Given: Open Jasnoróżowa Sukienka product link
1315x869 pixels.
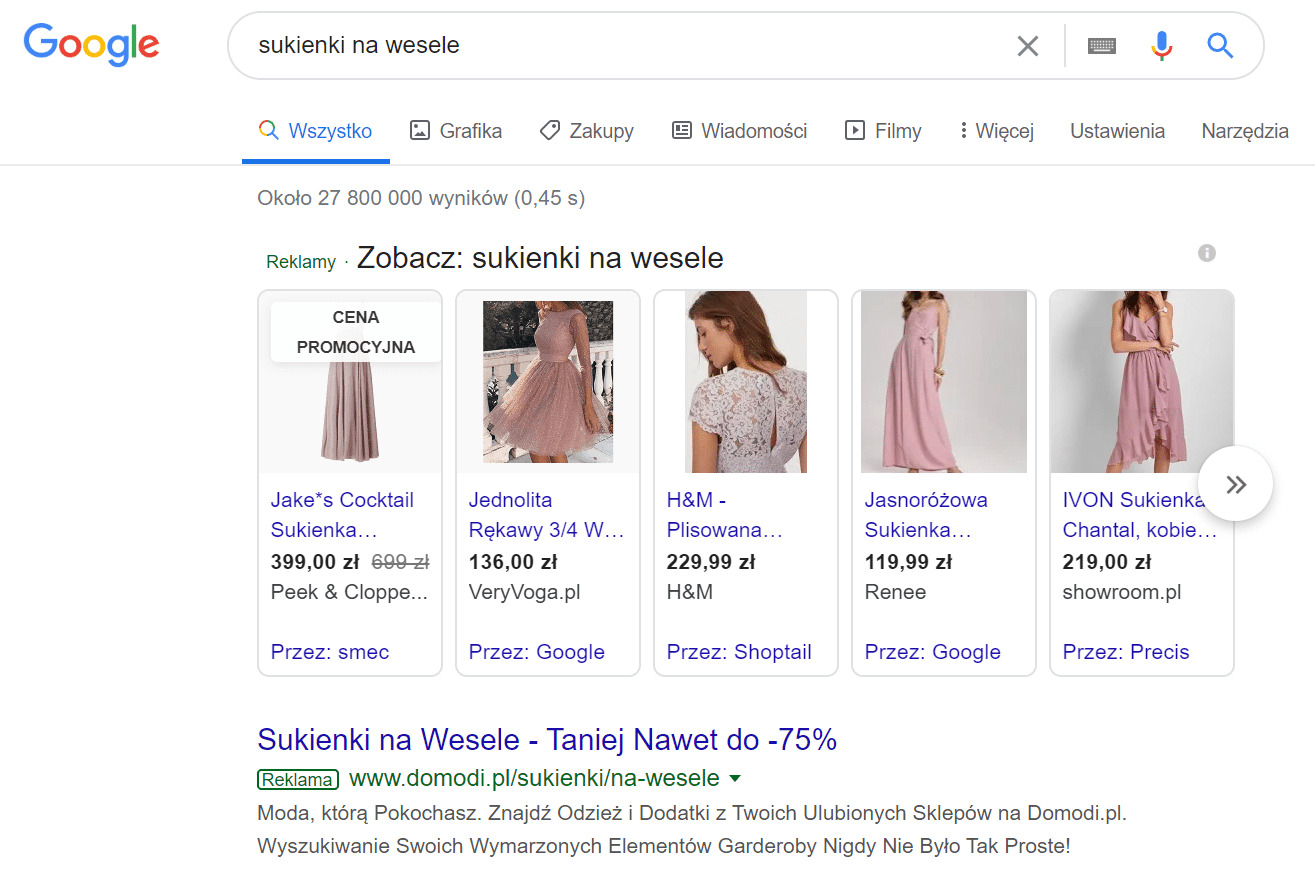Looking at the screenshot, I should click(926, 515).
